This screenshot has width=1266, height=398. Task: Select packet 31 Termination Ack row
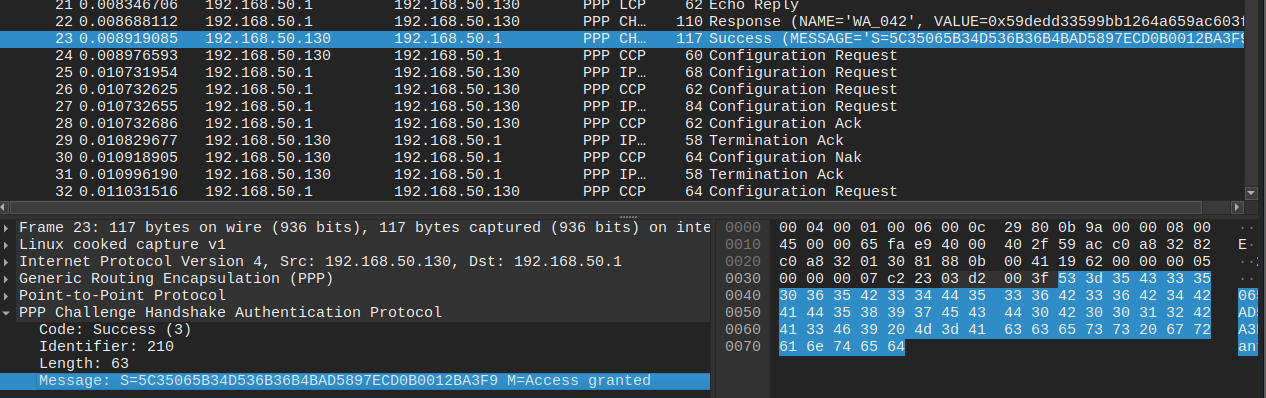tap(621, 174)
